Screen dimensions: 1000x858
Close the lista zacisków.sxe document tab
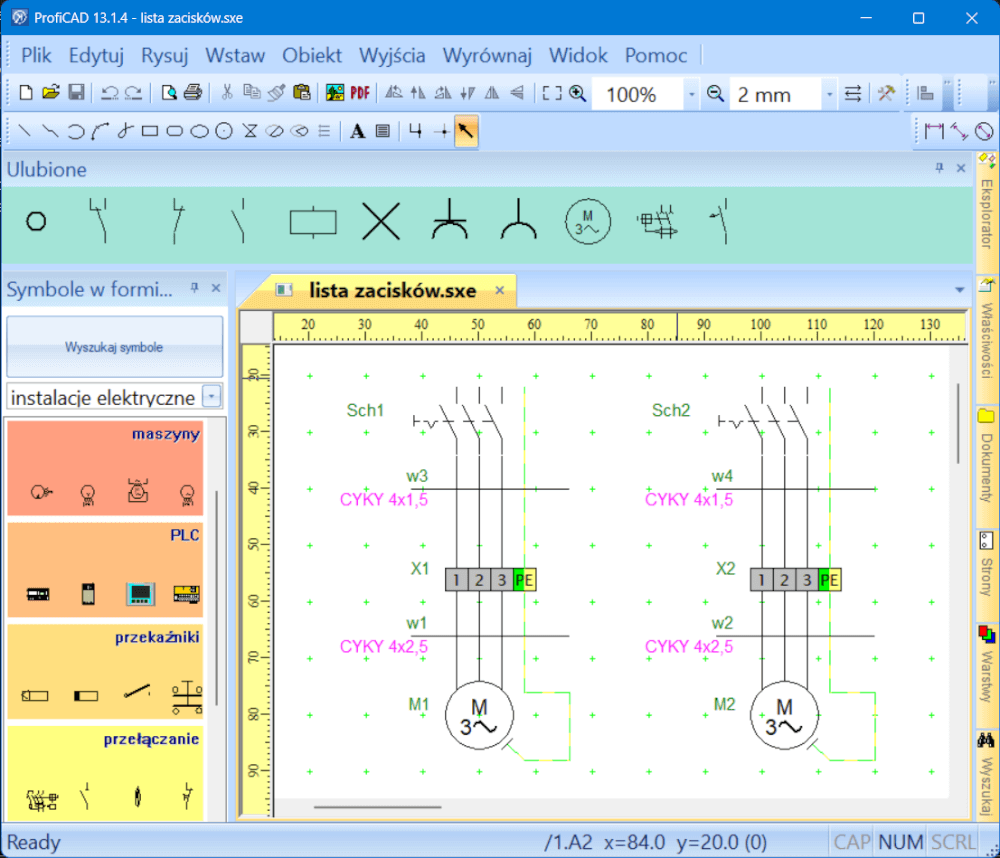[x=500, y=290]
